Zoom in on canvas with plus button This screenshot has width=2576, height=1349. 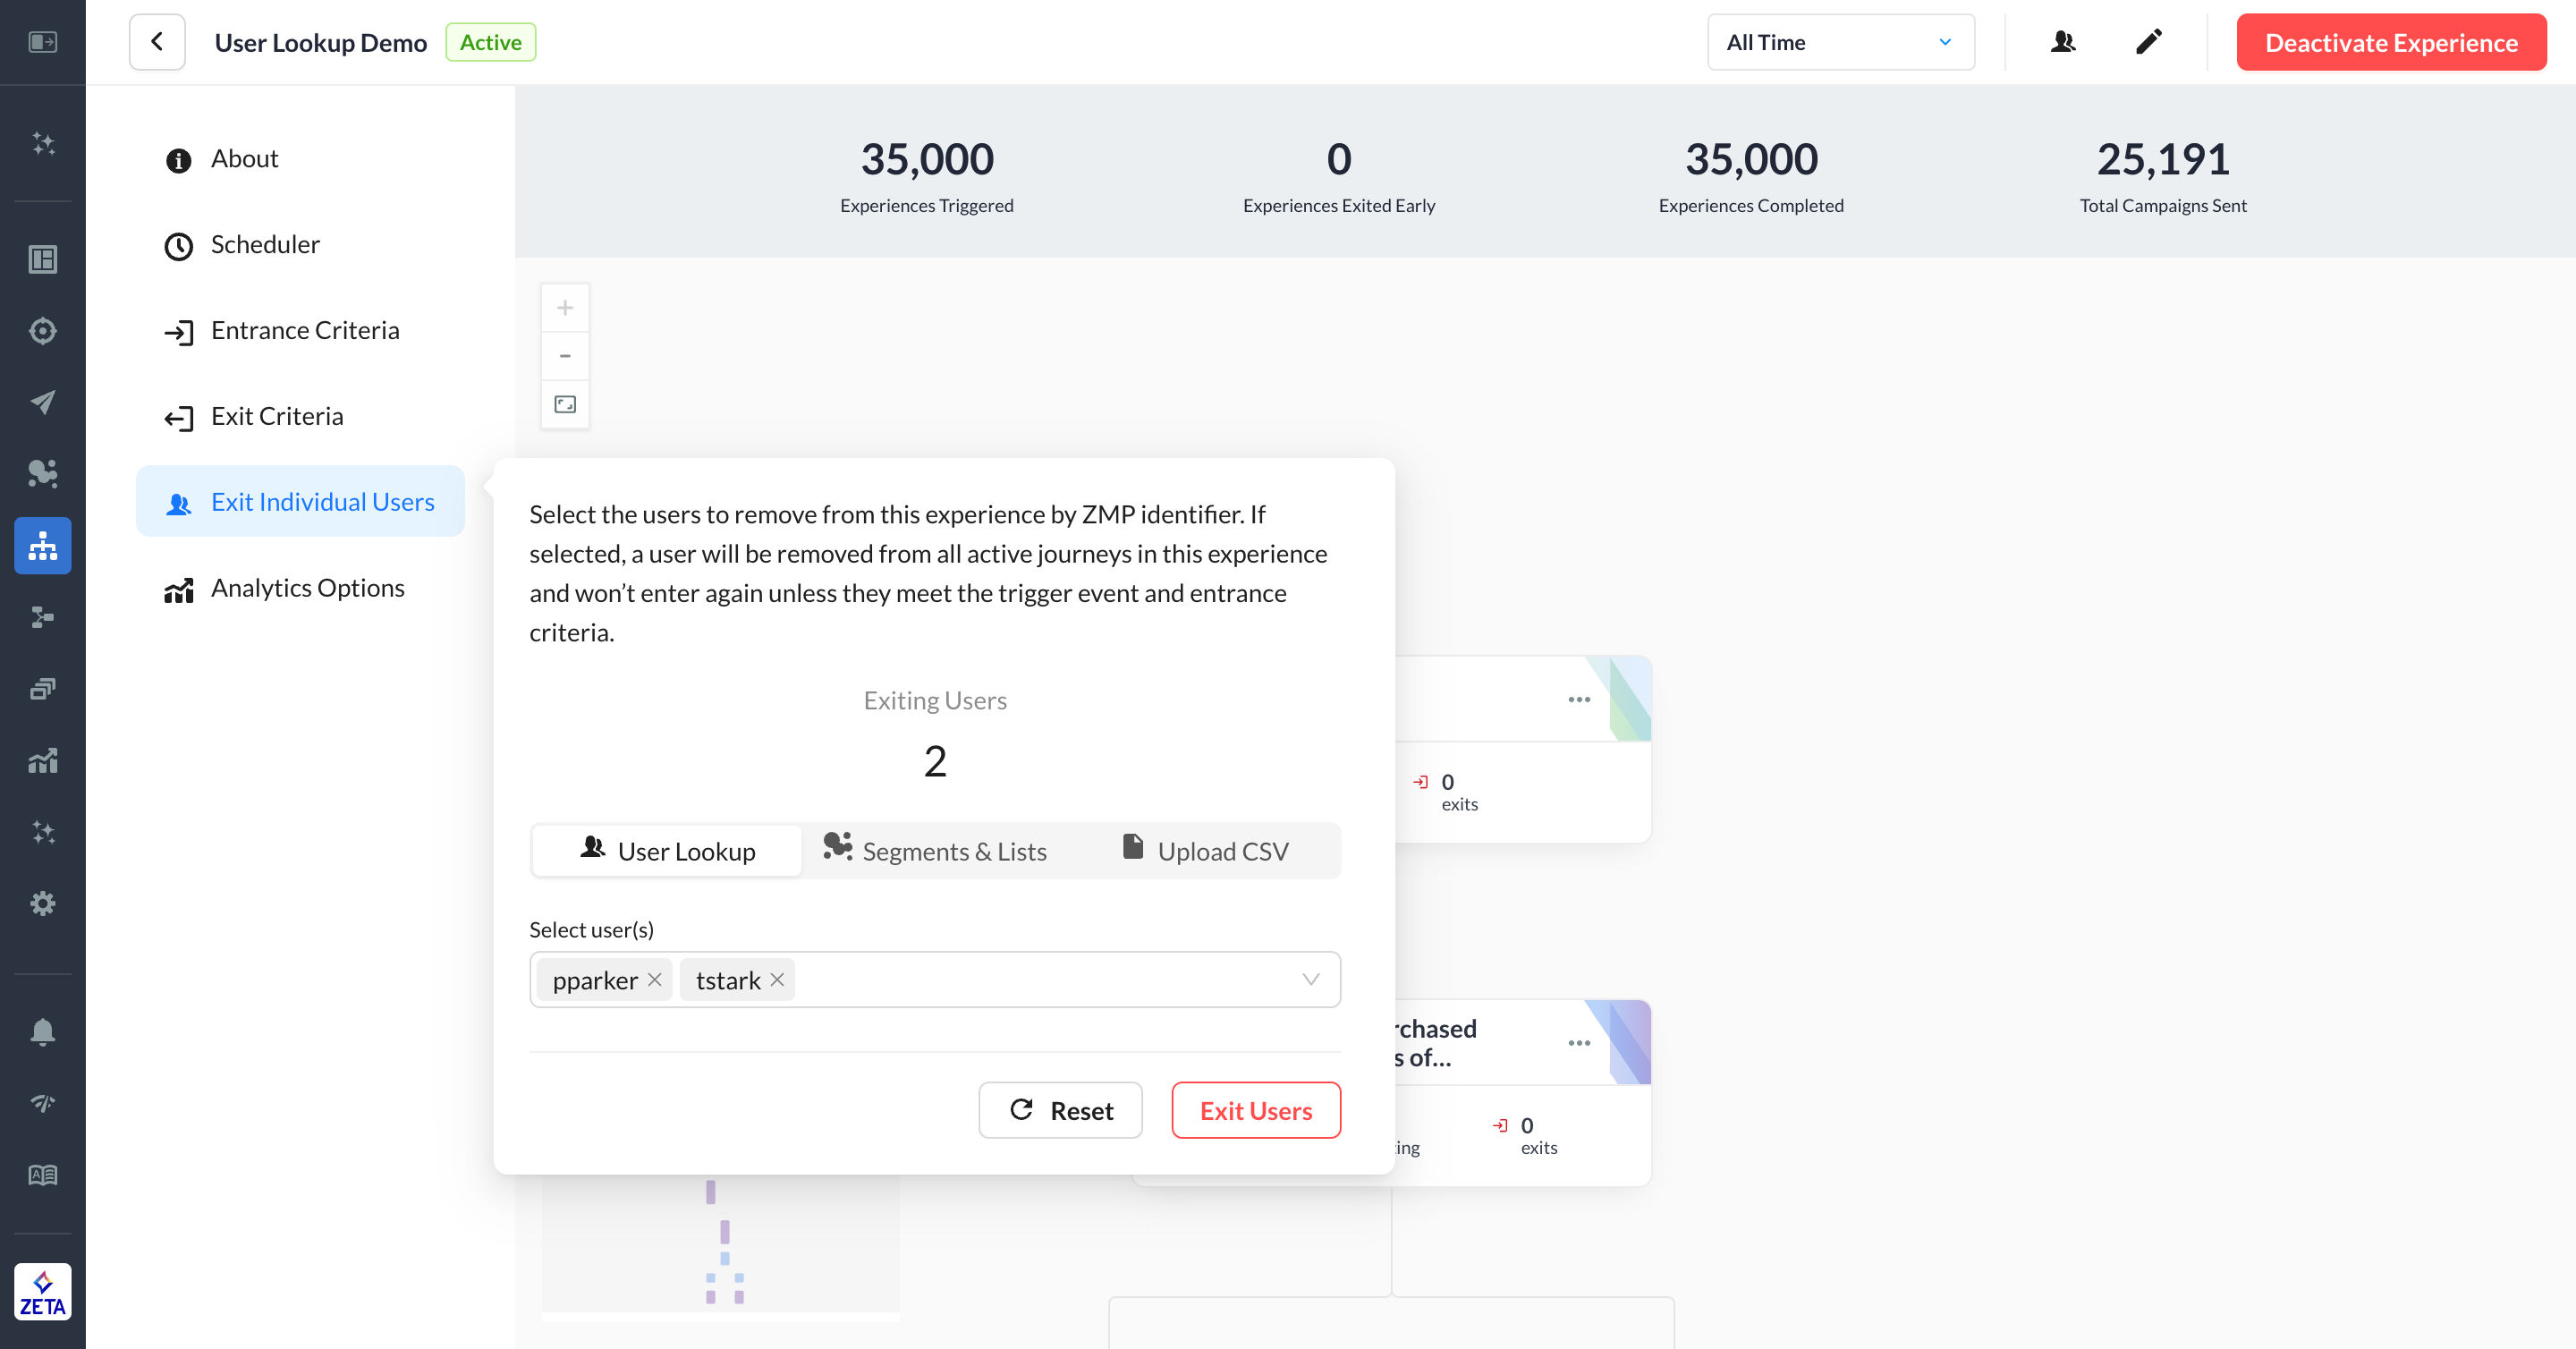565,308
